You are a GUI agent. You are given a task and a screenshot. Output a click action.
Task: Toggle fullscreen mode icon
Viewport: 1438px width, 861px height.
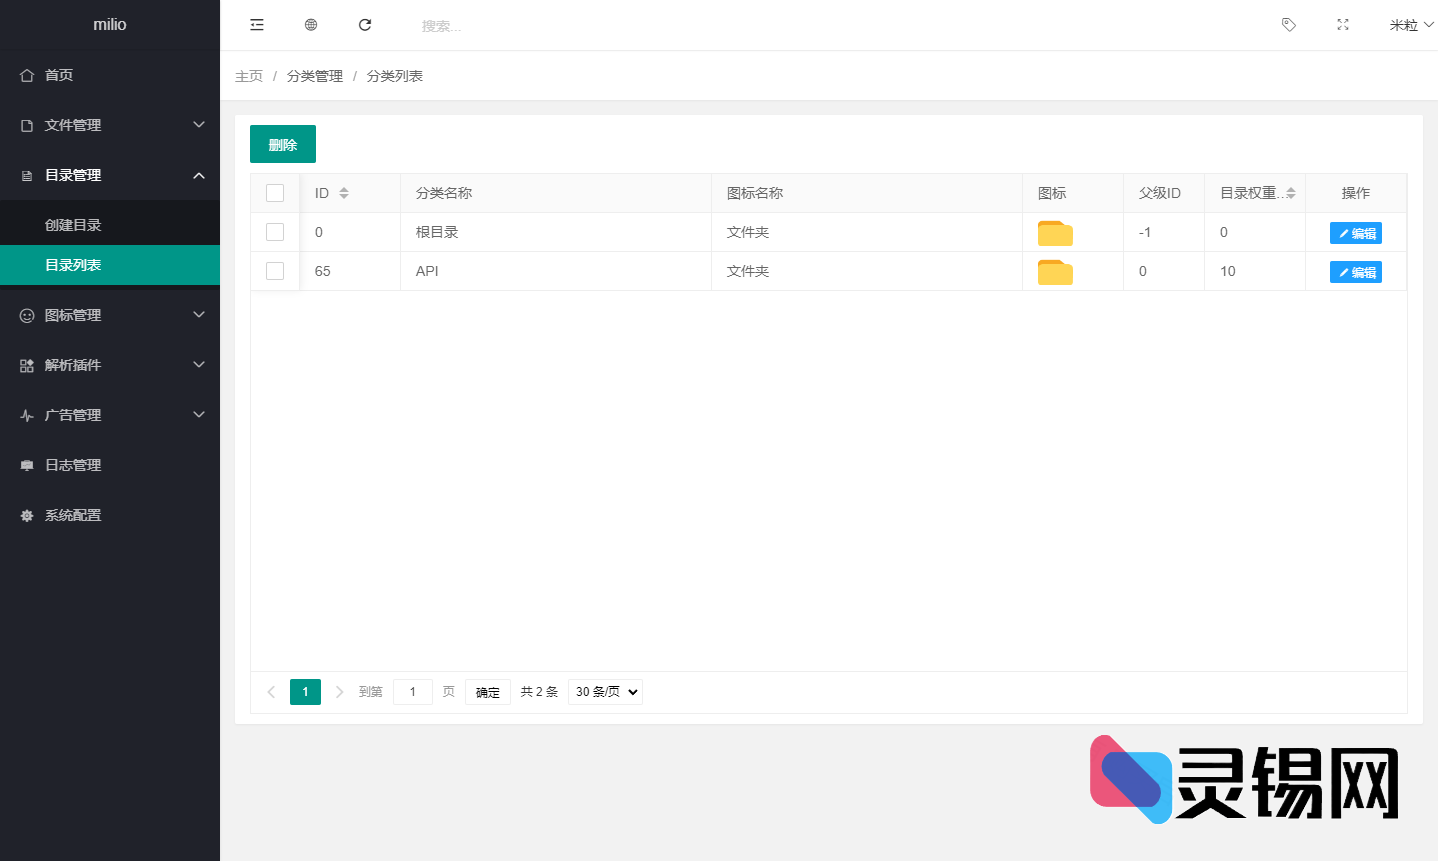(x=1343, y=25)
